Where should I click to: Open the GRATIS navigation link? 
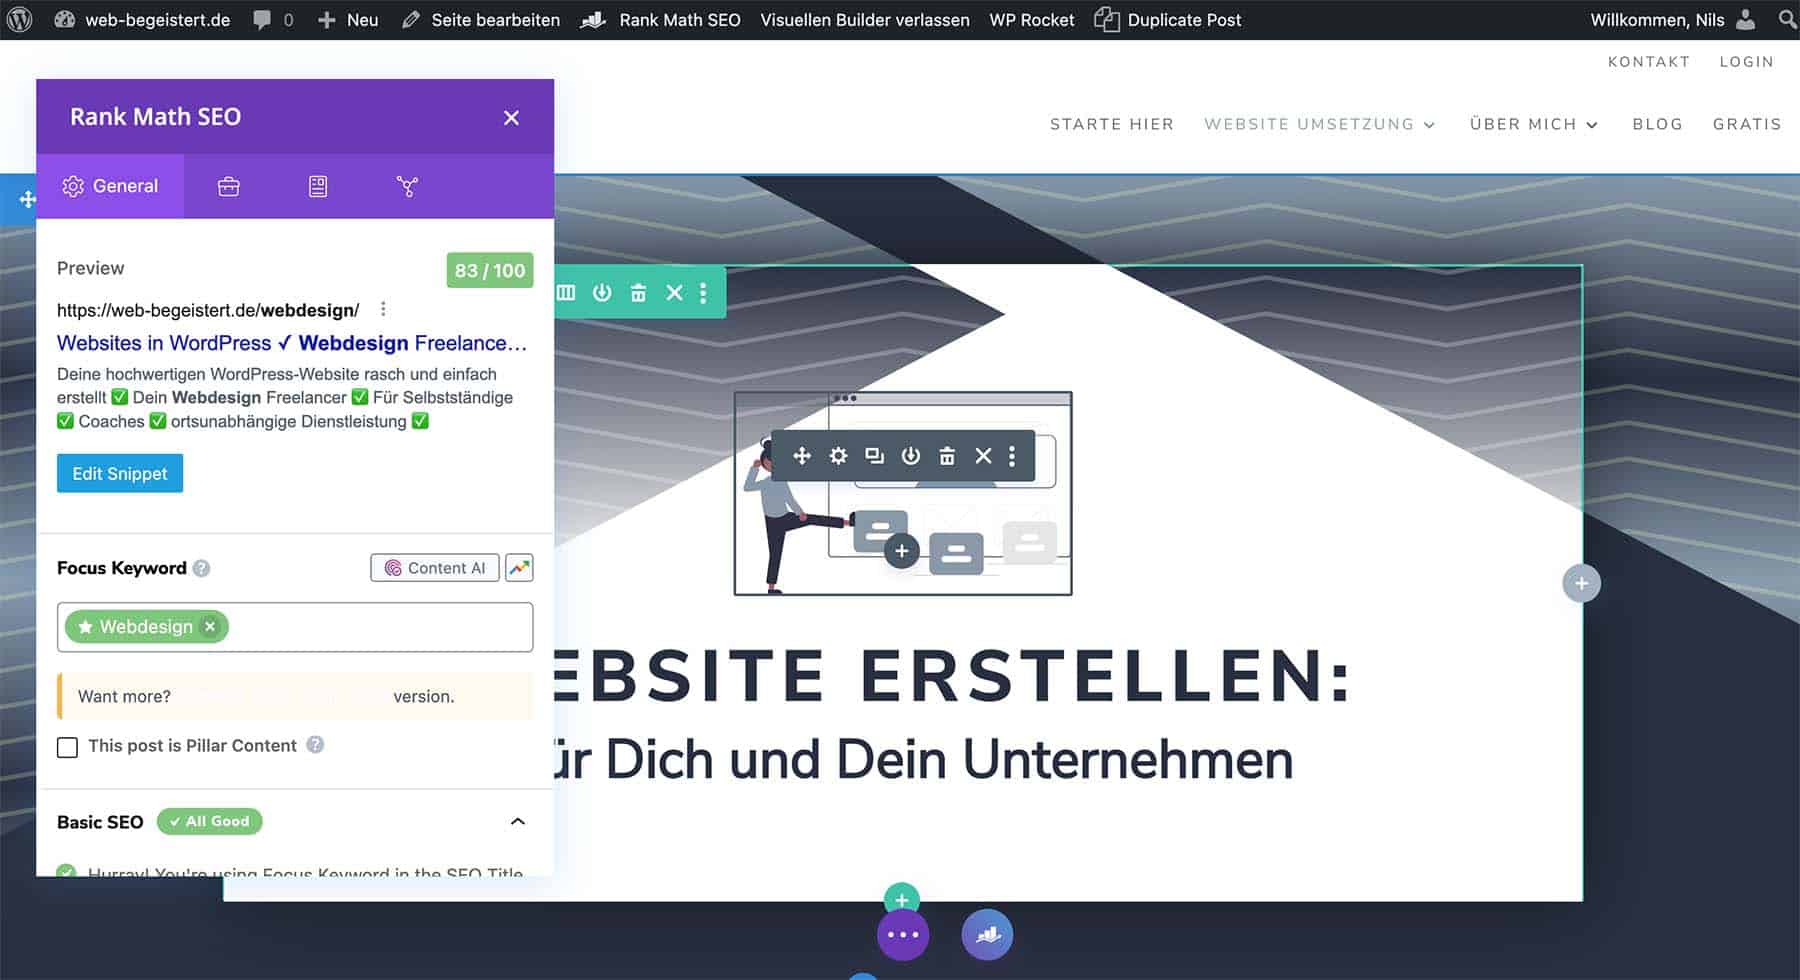point(1747,124)
